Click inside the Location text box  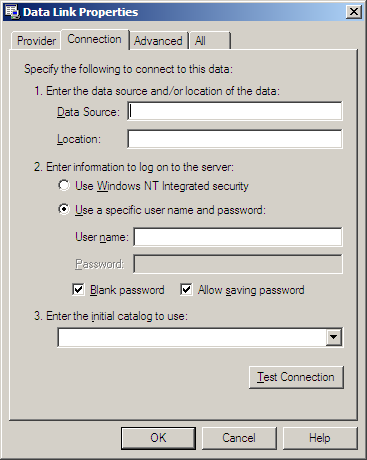click(x=235, y=139)
